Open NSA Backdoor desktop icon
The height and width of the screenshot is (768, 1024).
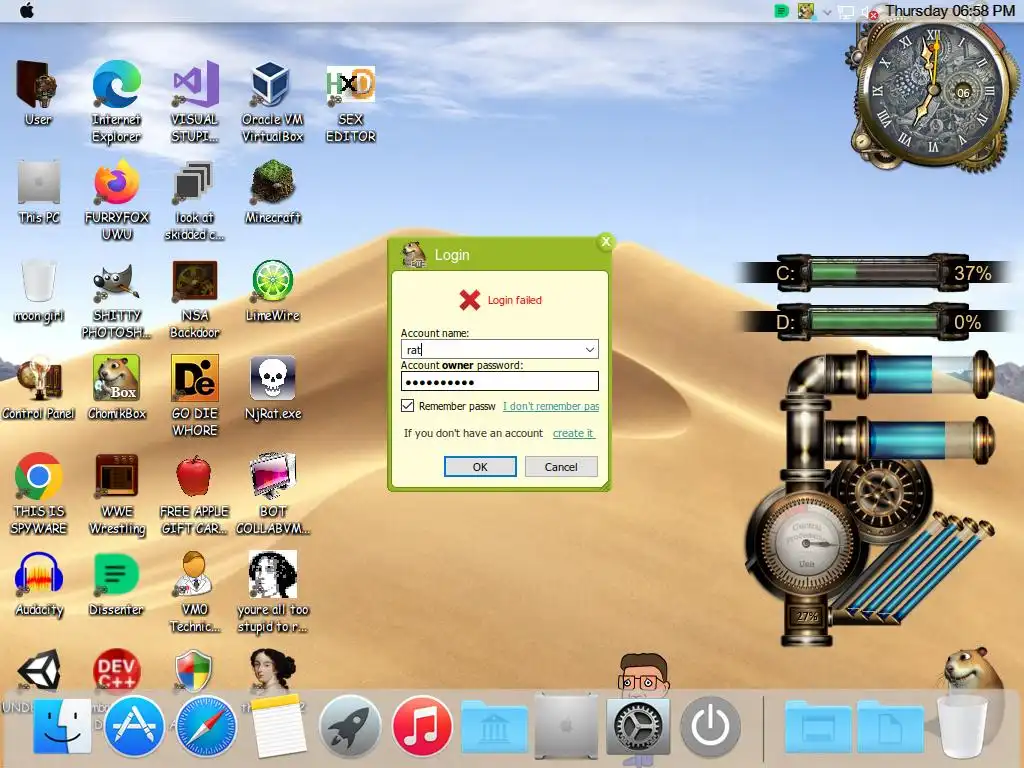195,298
